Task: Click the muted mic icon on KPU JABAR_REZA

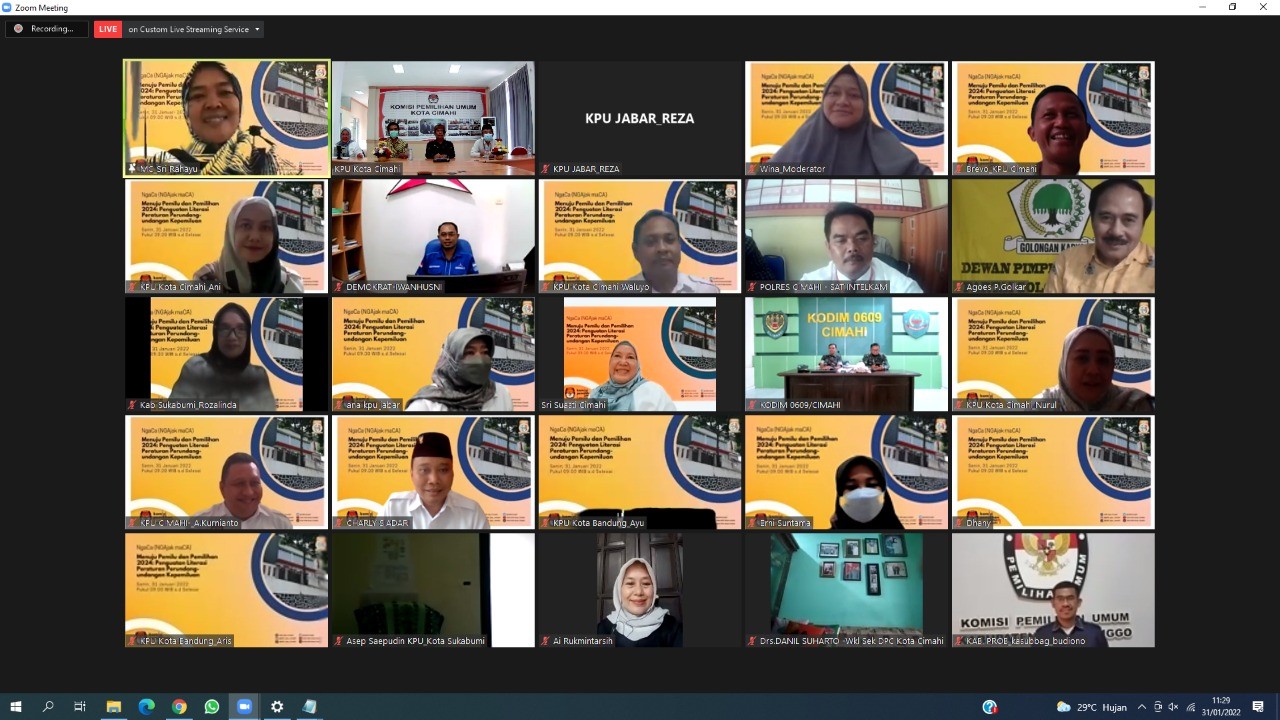Action: pos(545,169)
